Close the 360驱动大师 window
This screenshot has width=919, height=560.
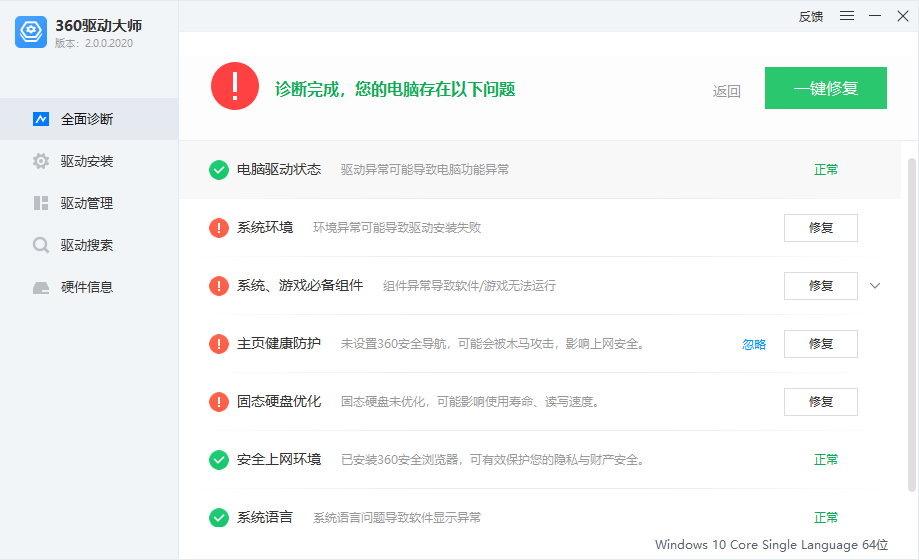click(903, 16)
